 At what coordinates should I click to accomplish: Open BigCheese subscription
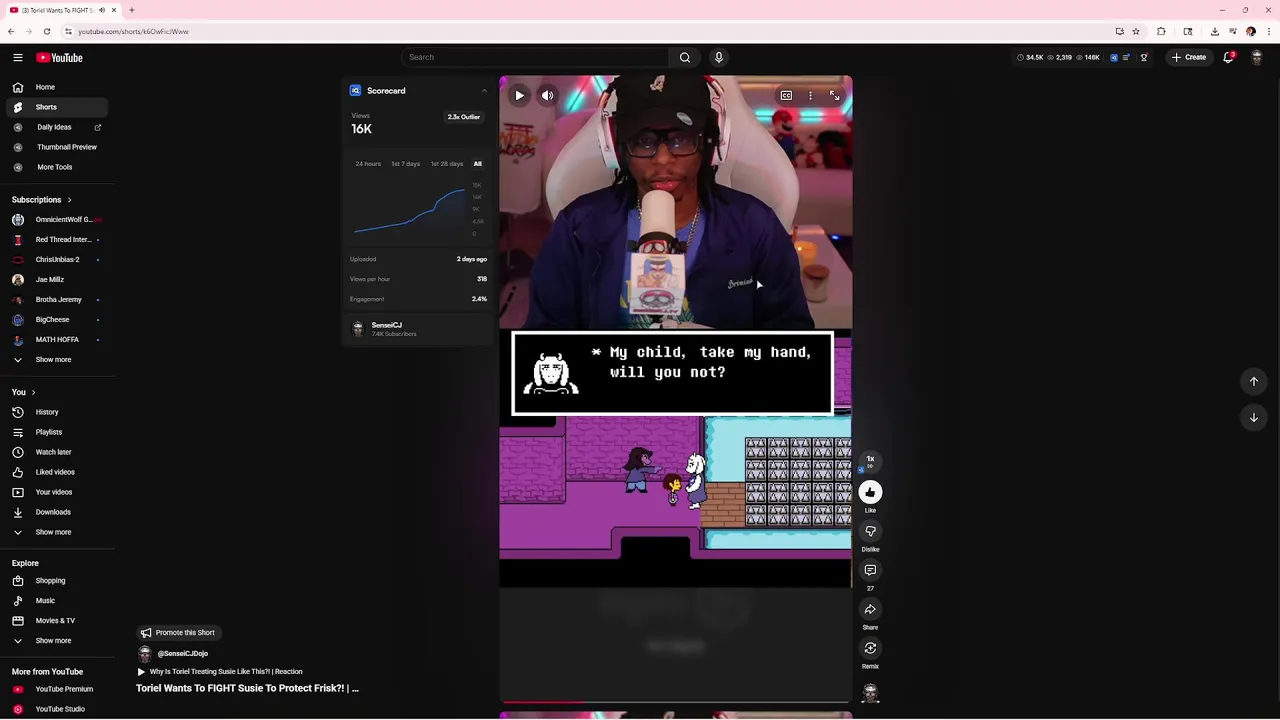pyautogui.click(x=58, y=320)
